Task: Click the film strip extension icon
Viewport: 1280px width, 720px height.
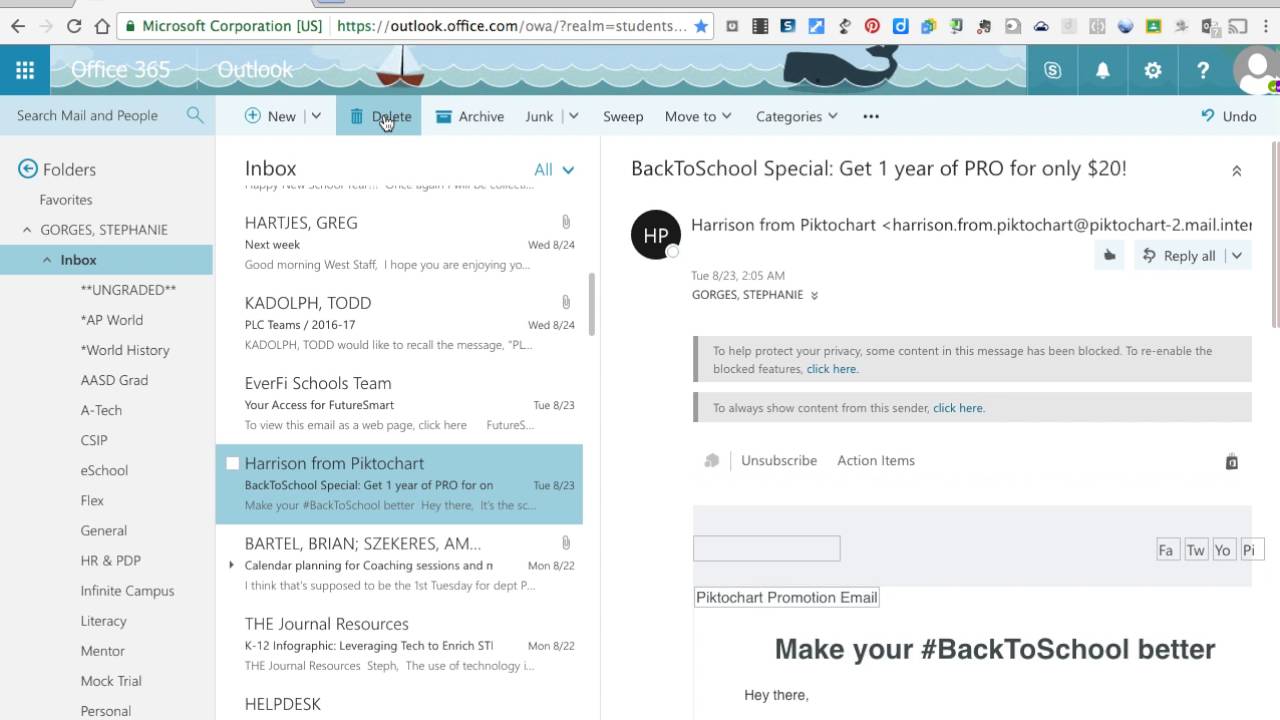Action: click(x=760, y=27)
